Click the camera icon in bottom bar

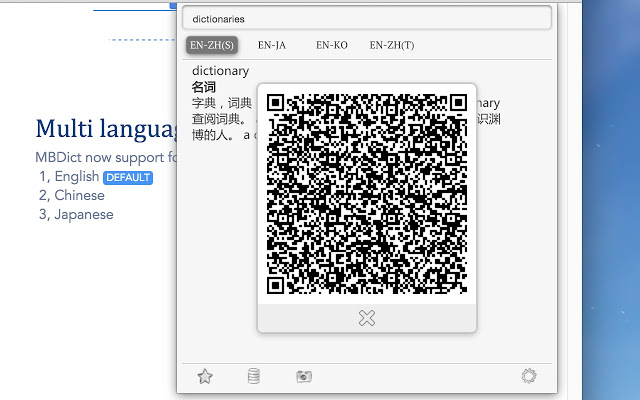coord(304,376)
